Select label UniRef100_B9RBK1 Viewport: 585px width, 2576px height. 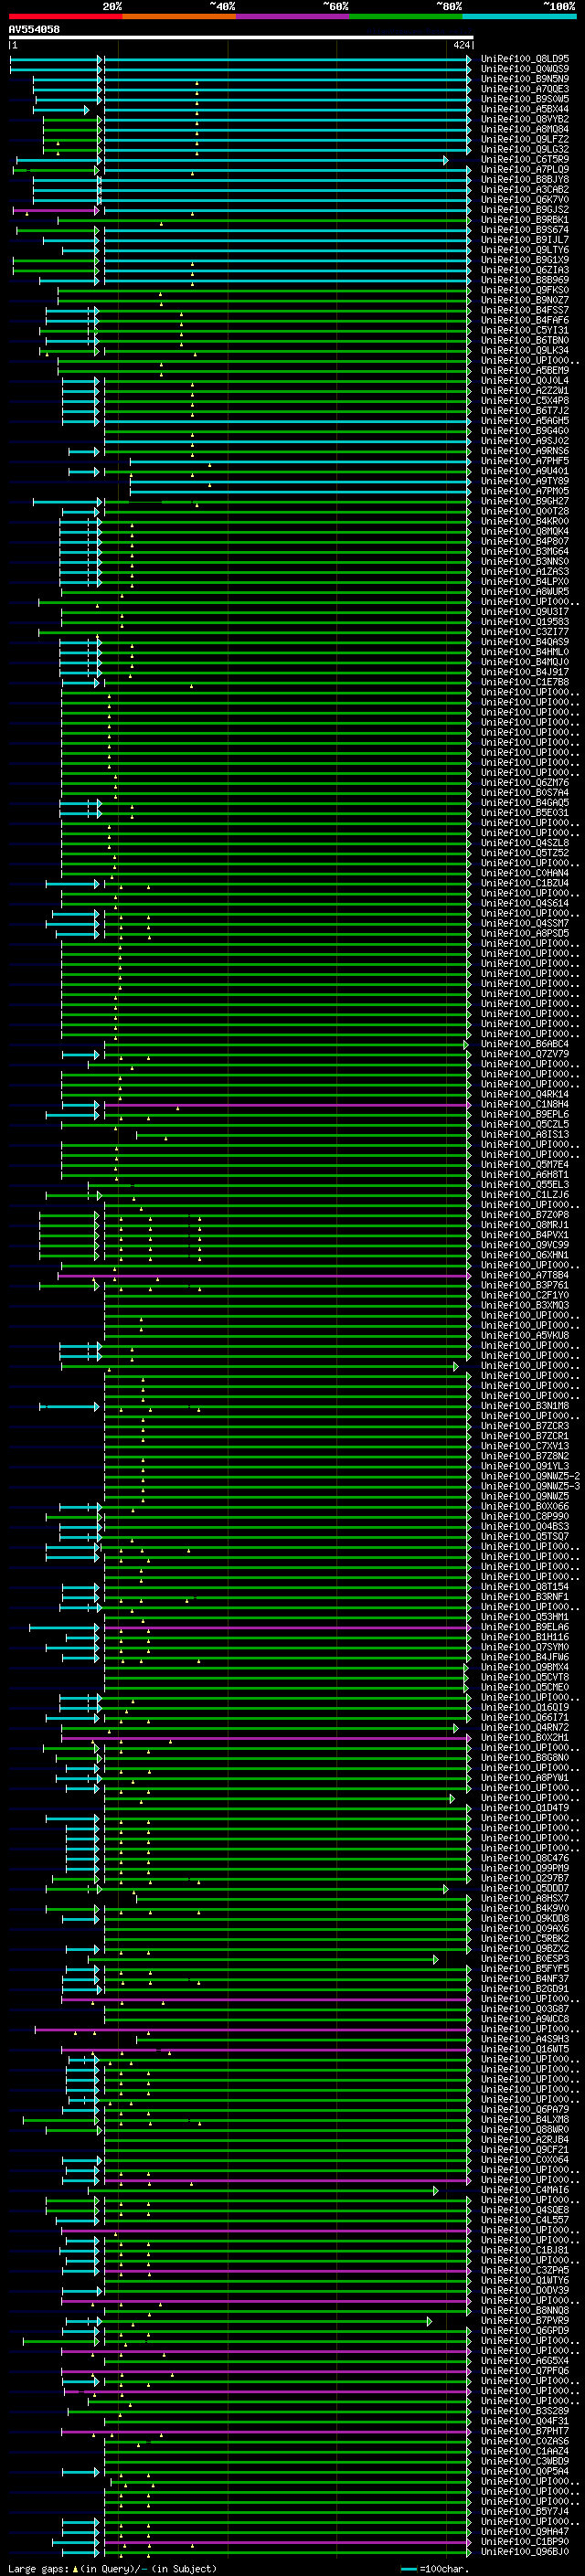[524, 220]
